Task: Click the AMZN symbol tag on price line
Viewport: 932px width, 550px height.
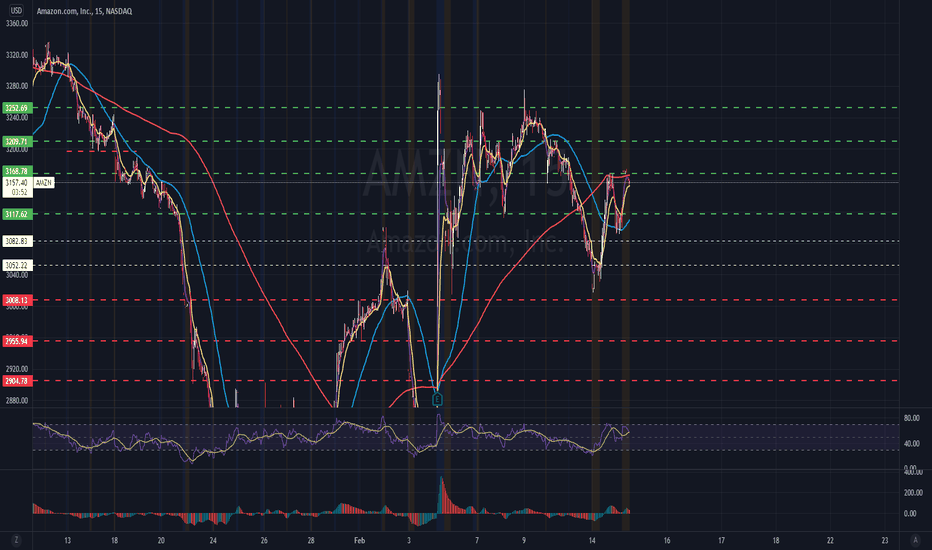Action: (43, 183)
